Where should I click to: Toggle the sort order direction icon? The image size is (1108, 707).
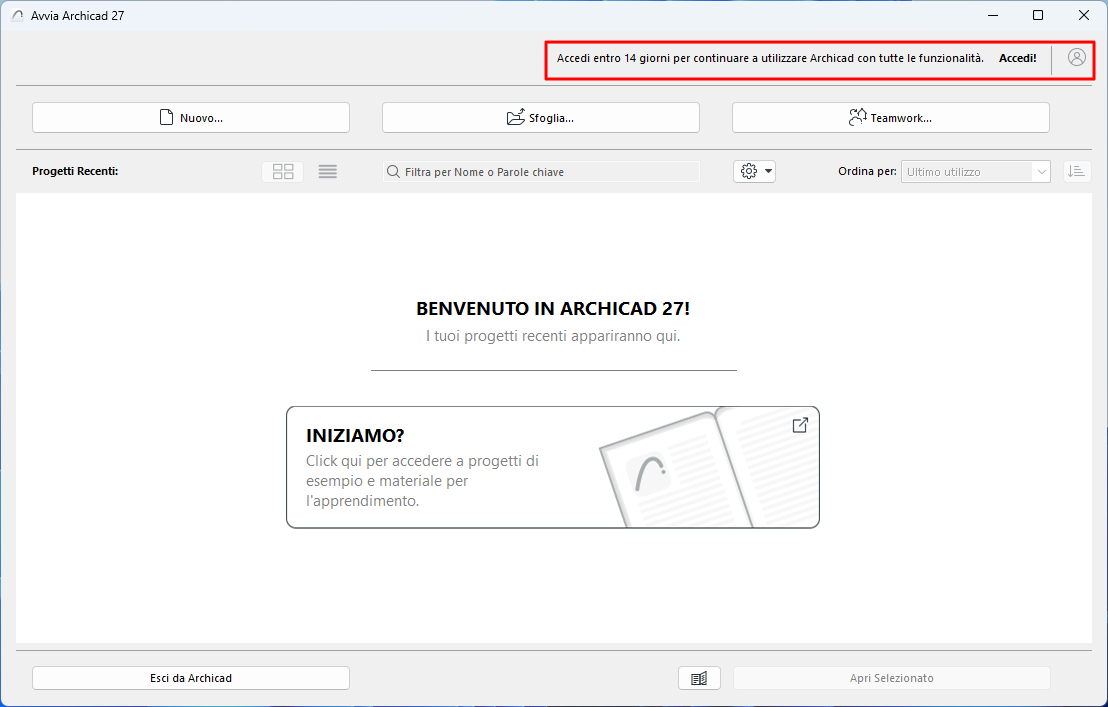1076,172
